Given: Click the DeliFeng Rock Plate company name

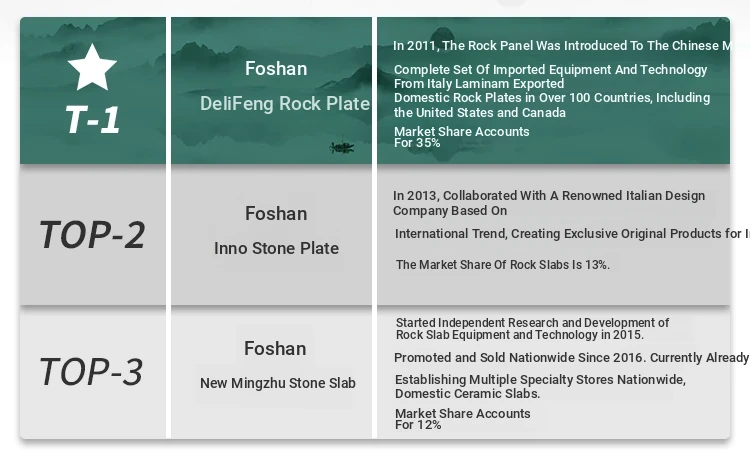Looking at the screenshot, I should tap(285, 104).
